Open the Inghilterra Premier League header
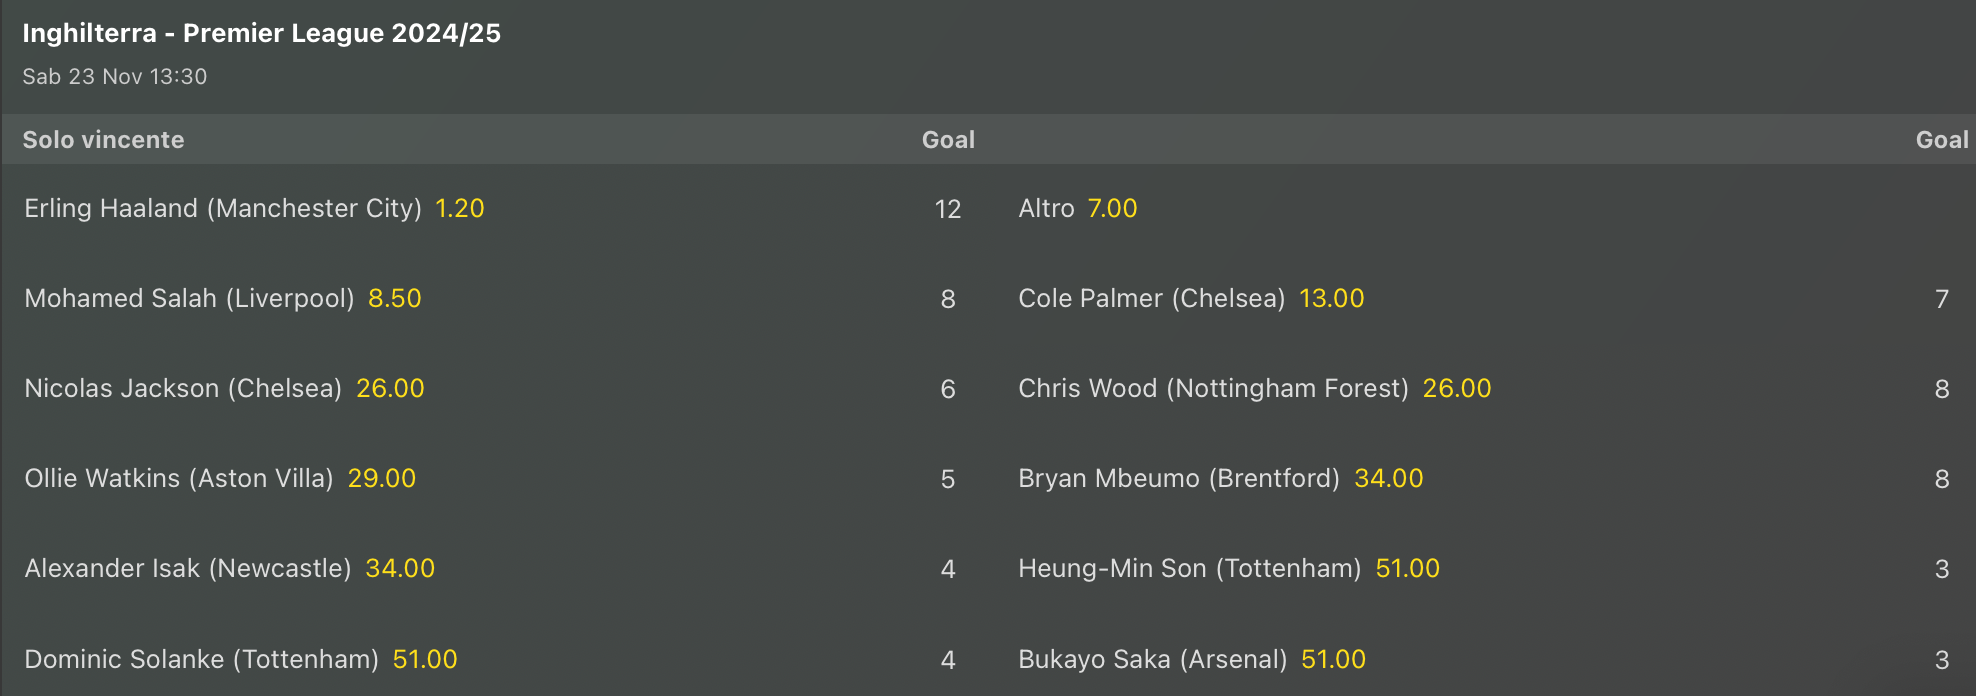Image resolution: width=1976 pixels, height=696 pixels. 261,33
